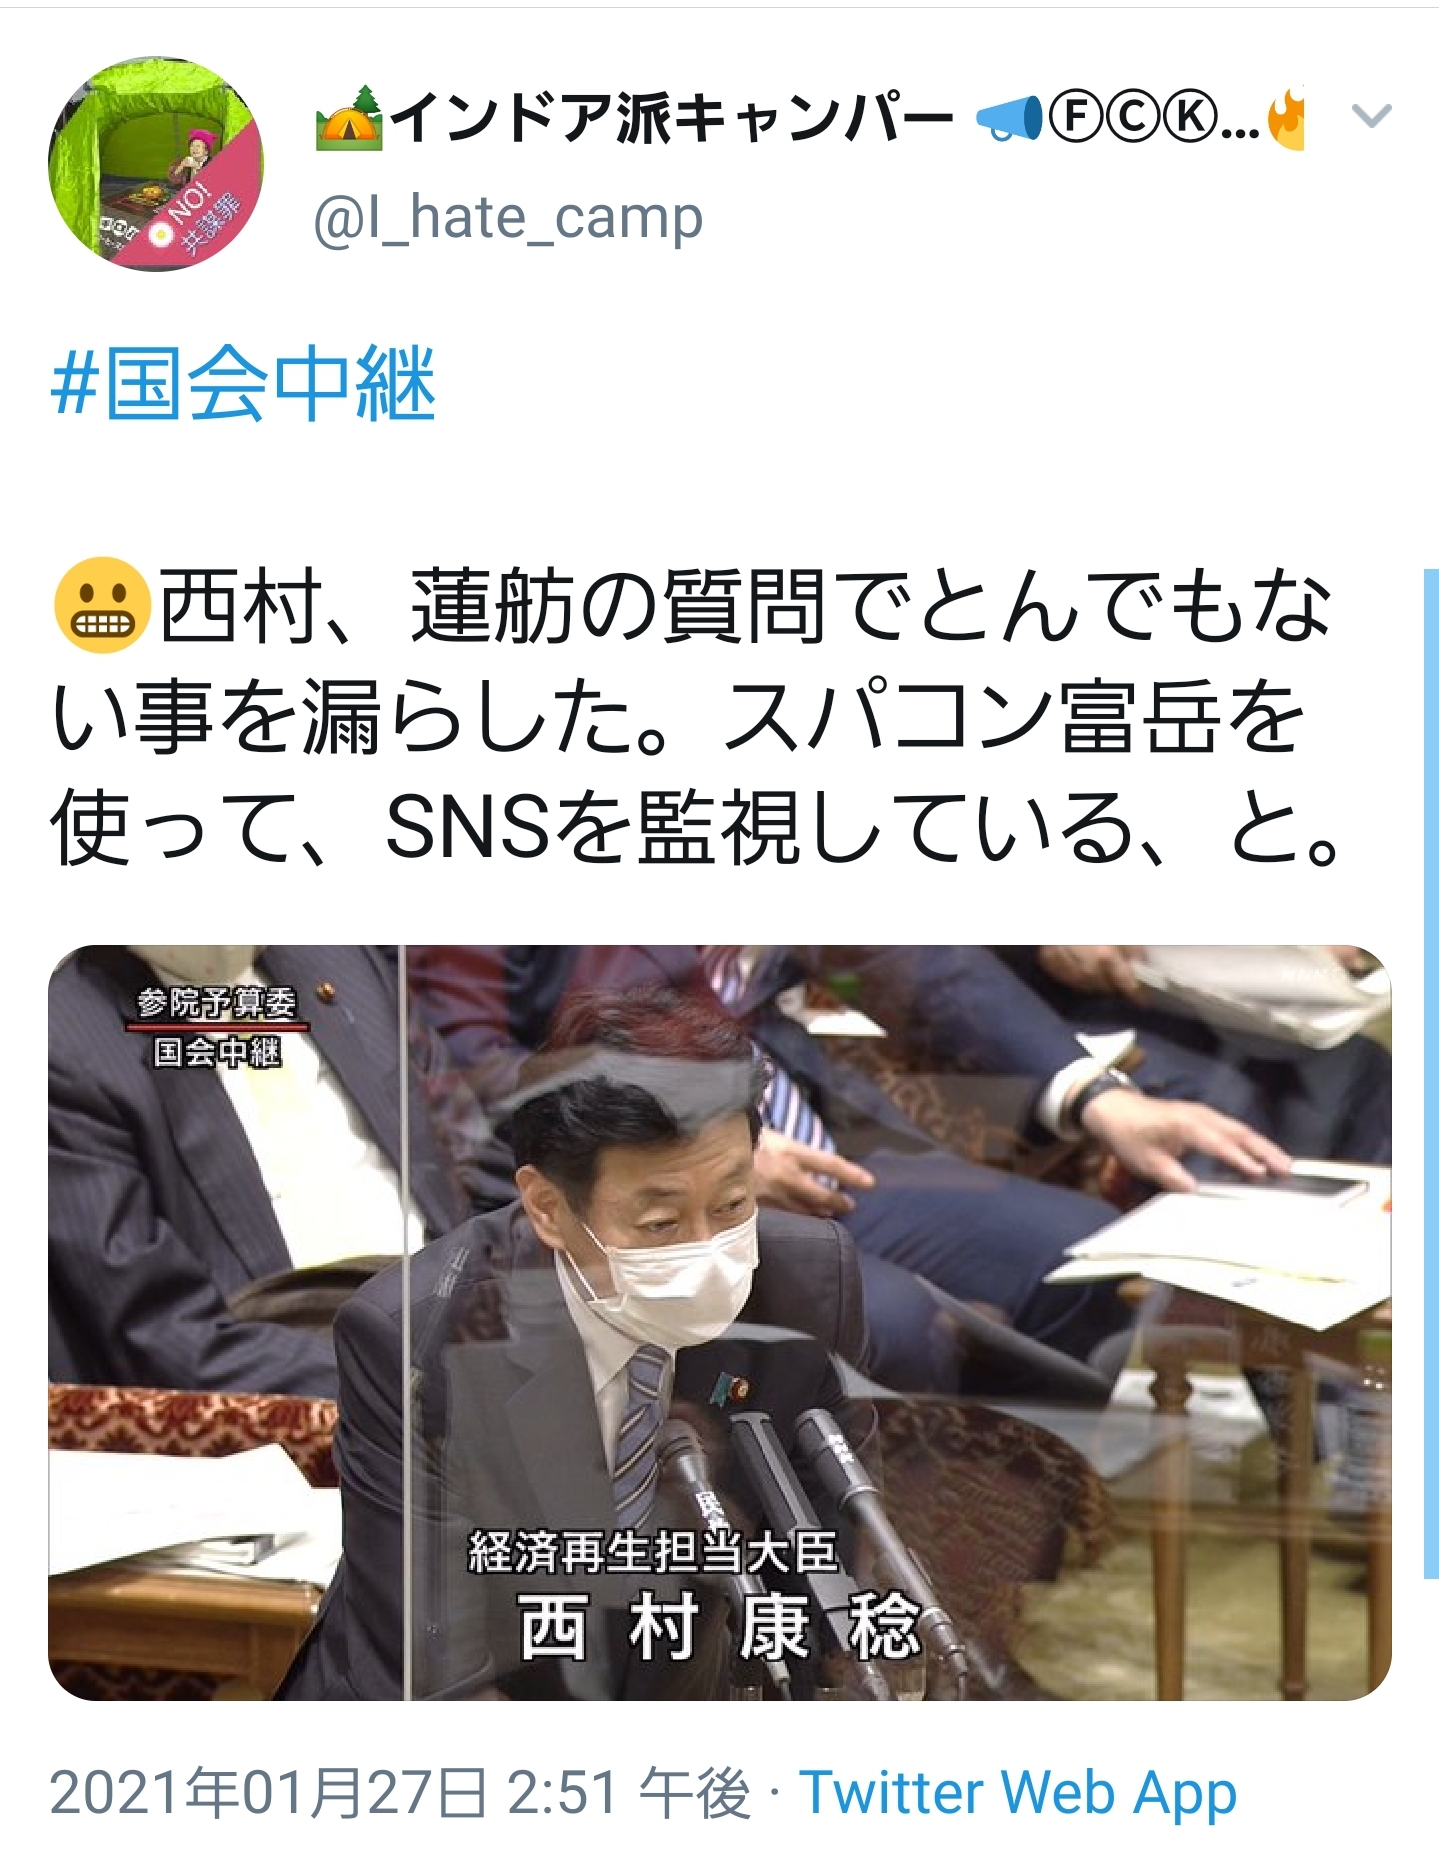Viewport: 1439px width, 1875px height.
Task: Click the megaphone emoji in display name
Action: [x=1008, y=118]
